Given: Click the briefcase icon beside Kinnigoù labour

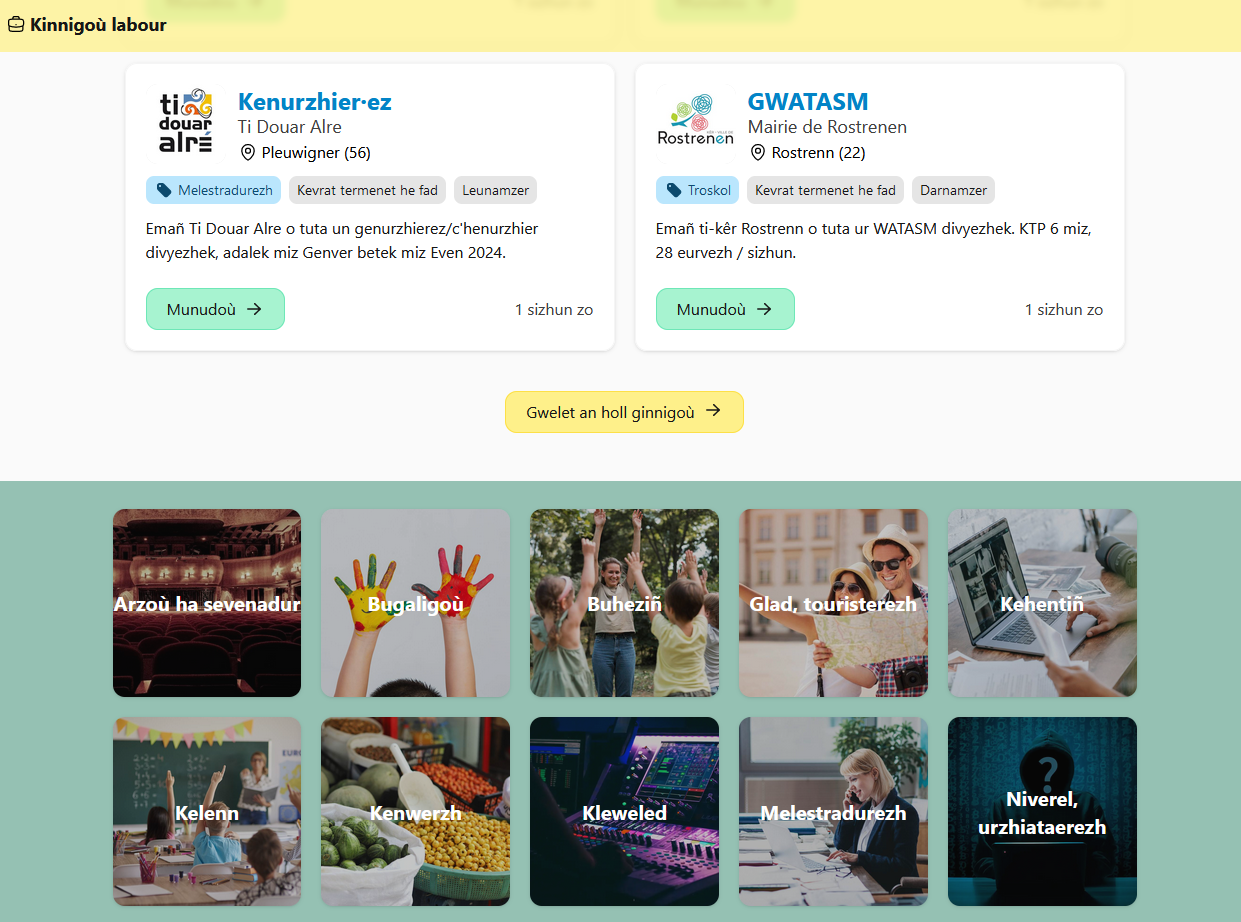Looking at the screenshot, I should [x=16, y=25].
